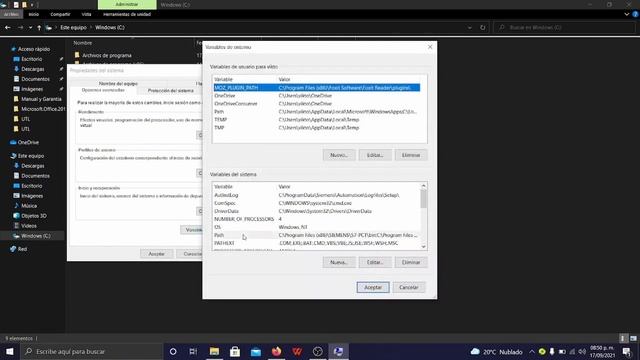
Task: Open Task View on the taskbar
Action: 193,351
